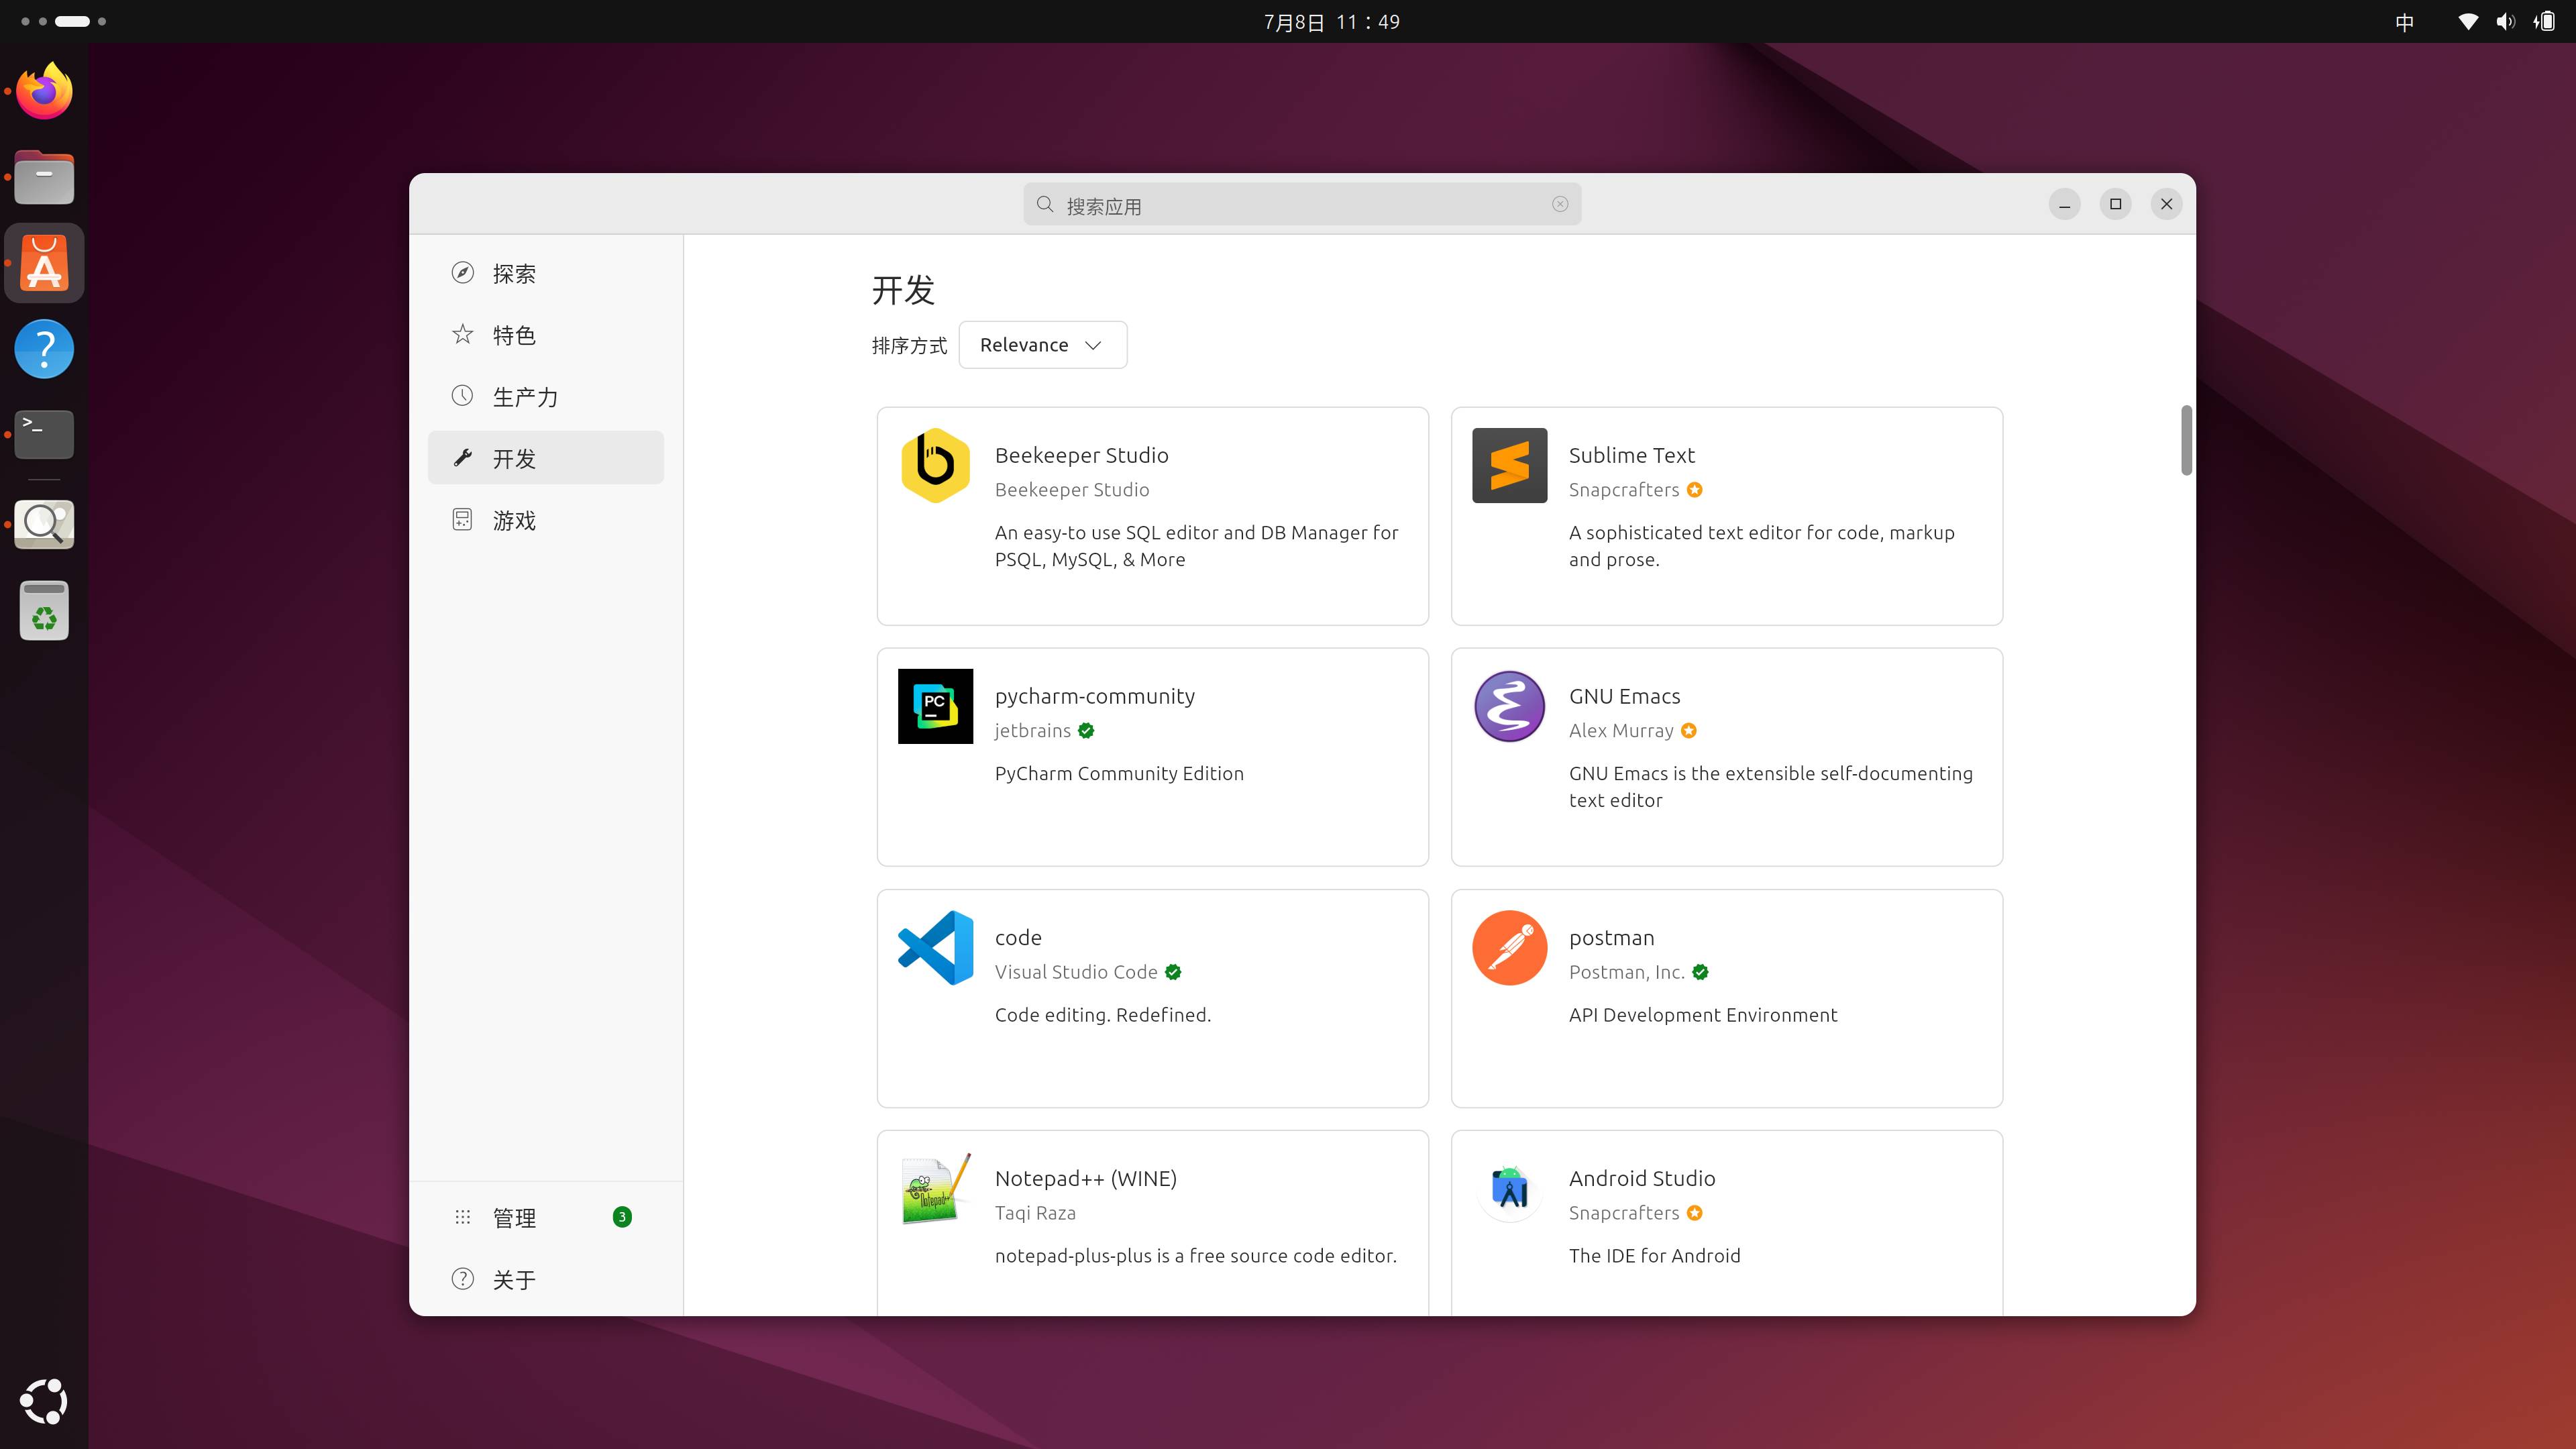Switch to 游戏 category

point(546,519)
